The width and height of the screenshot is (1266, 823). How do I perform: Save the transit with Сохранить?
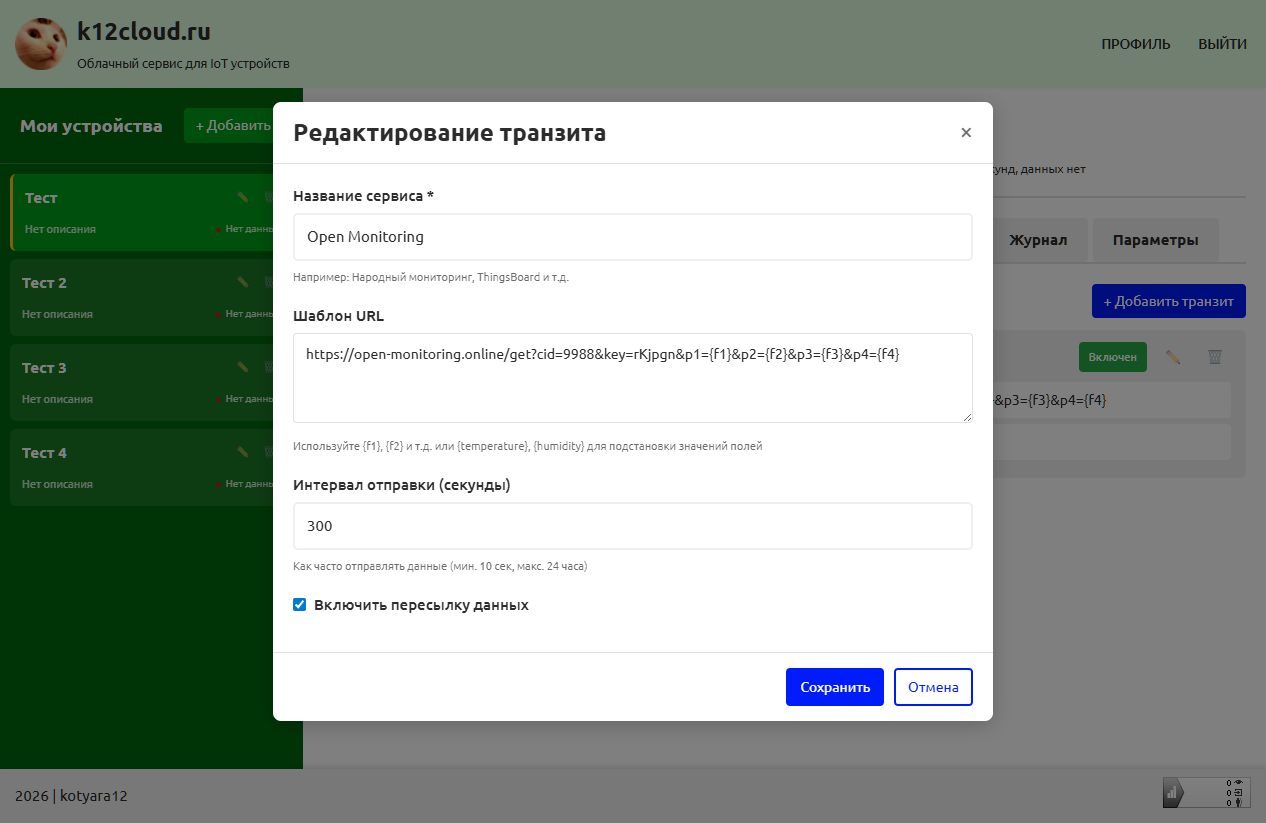tap(835, 687)
